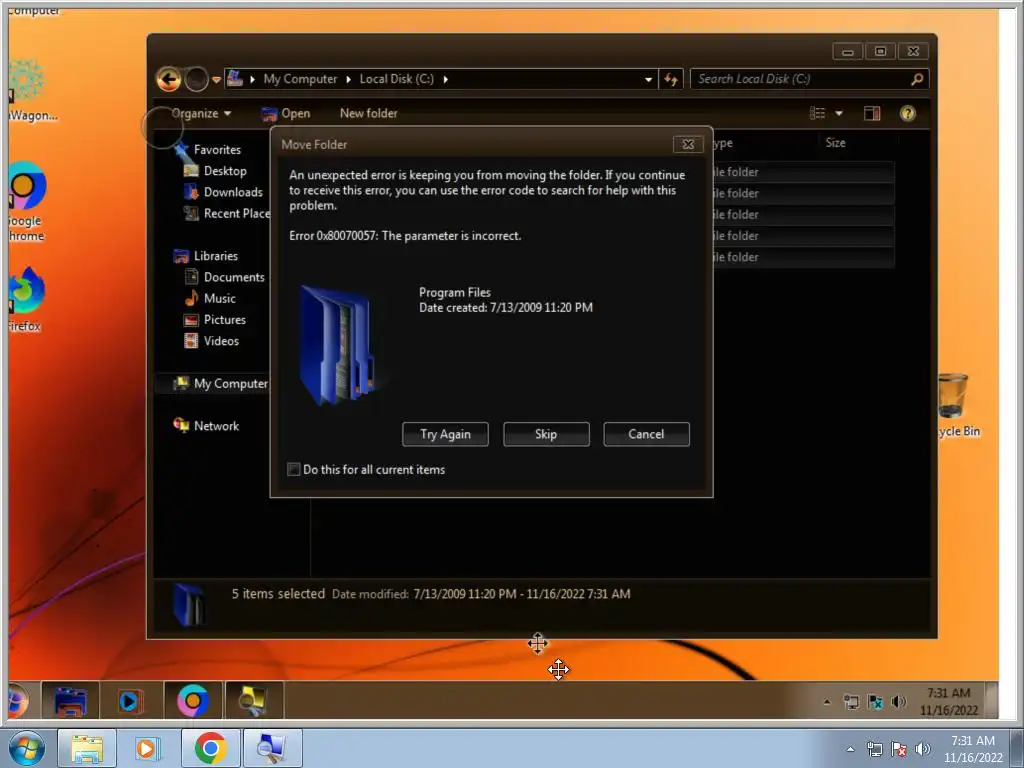This screenshot has width=1024, height=768.
Task: Click the remote viewer app in host taskbar
Action: 272,748
